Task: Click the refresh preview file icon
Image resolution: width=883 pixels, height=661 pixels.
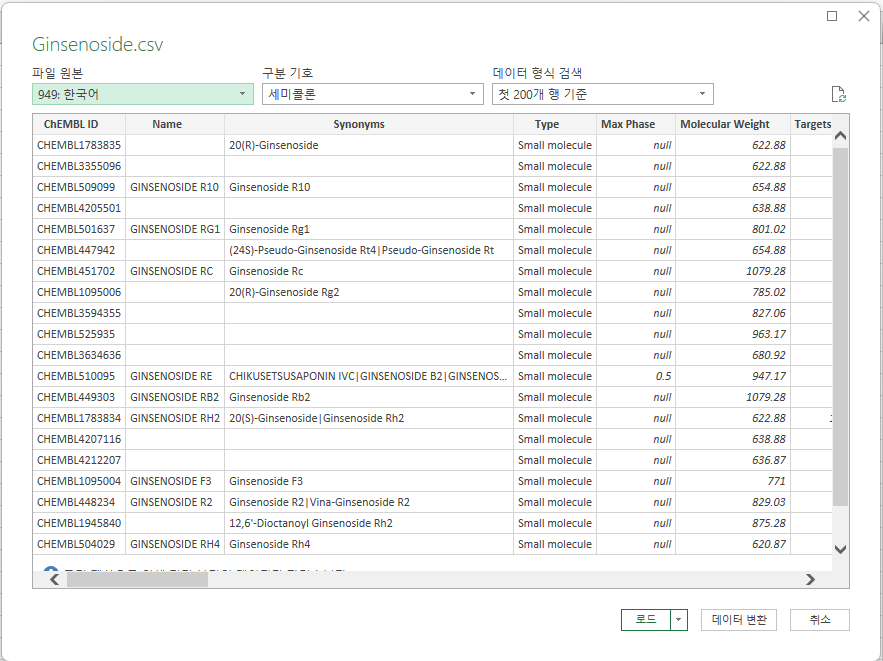Action: pos(839,95)
